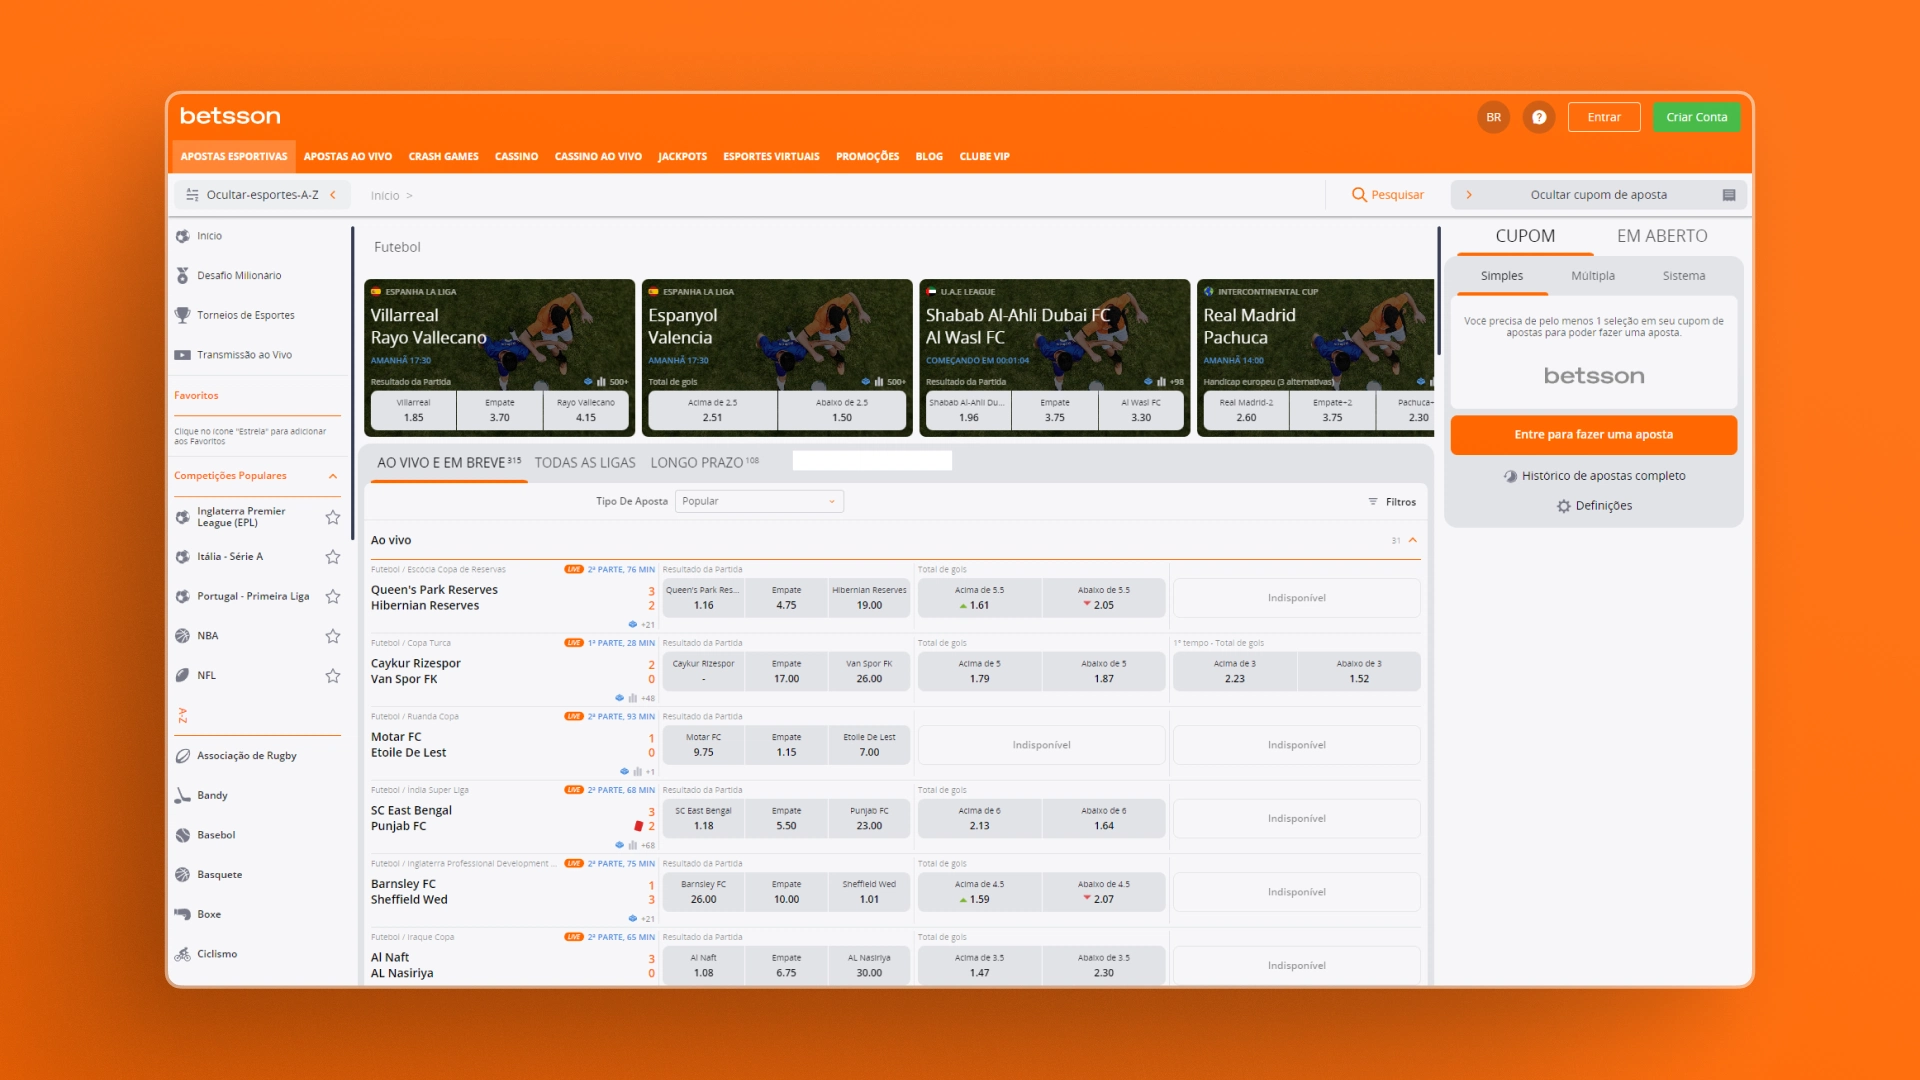Expand +48 markets for Caykur Rizespor
Viewport: 1920px width, 1080px height.
pyautogui.click(x=647, y=698)
